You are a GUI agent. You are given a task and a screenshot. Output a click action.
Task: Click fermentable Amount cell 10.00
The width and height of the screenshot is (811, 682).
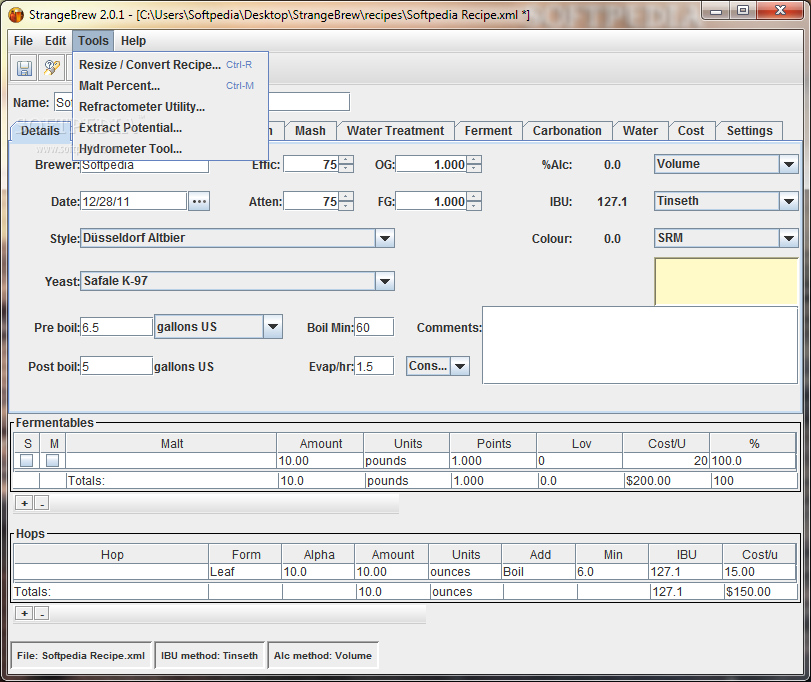[320, 461]
